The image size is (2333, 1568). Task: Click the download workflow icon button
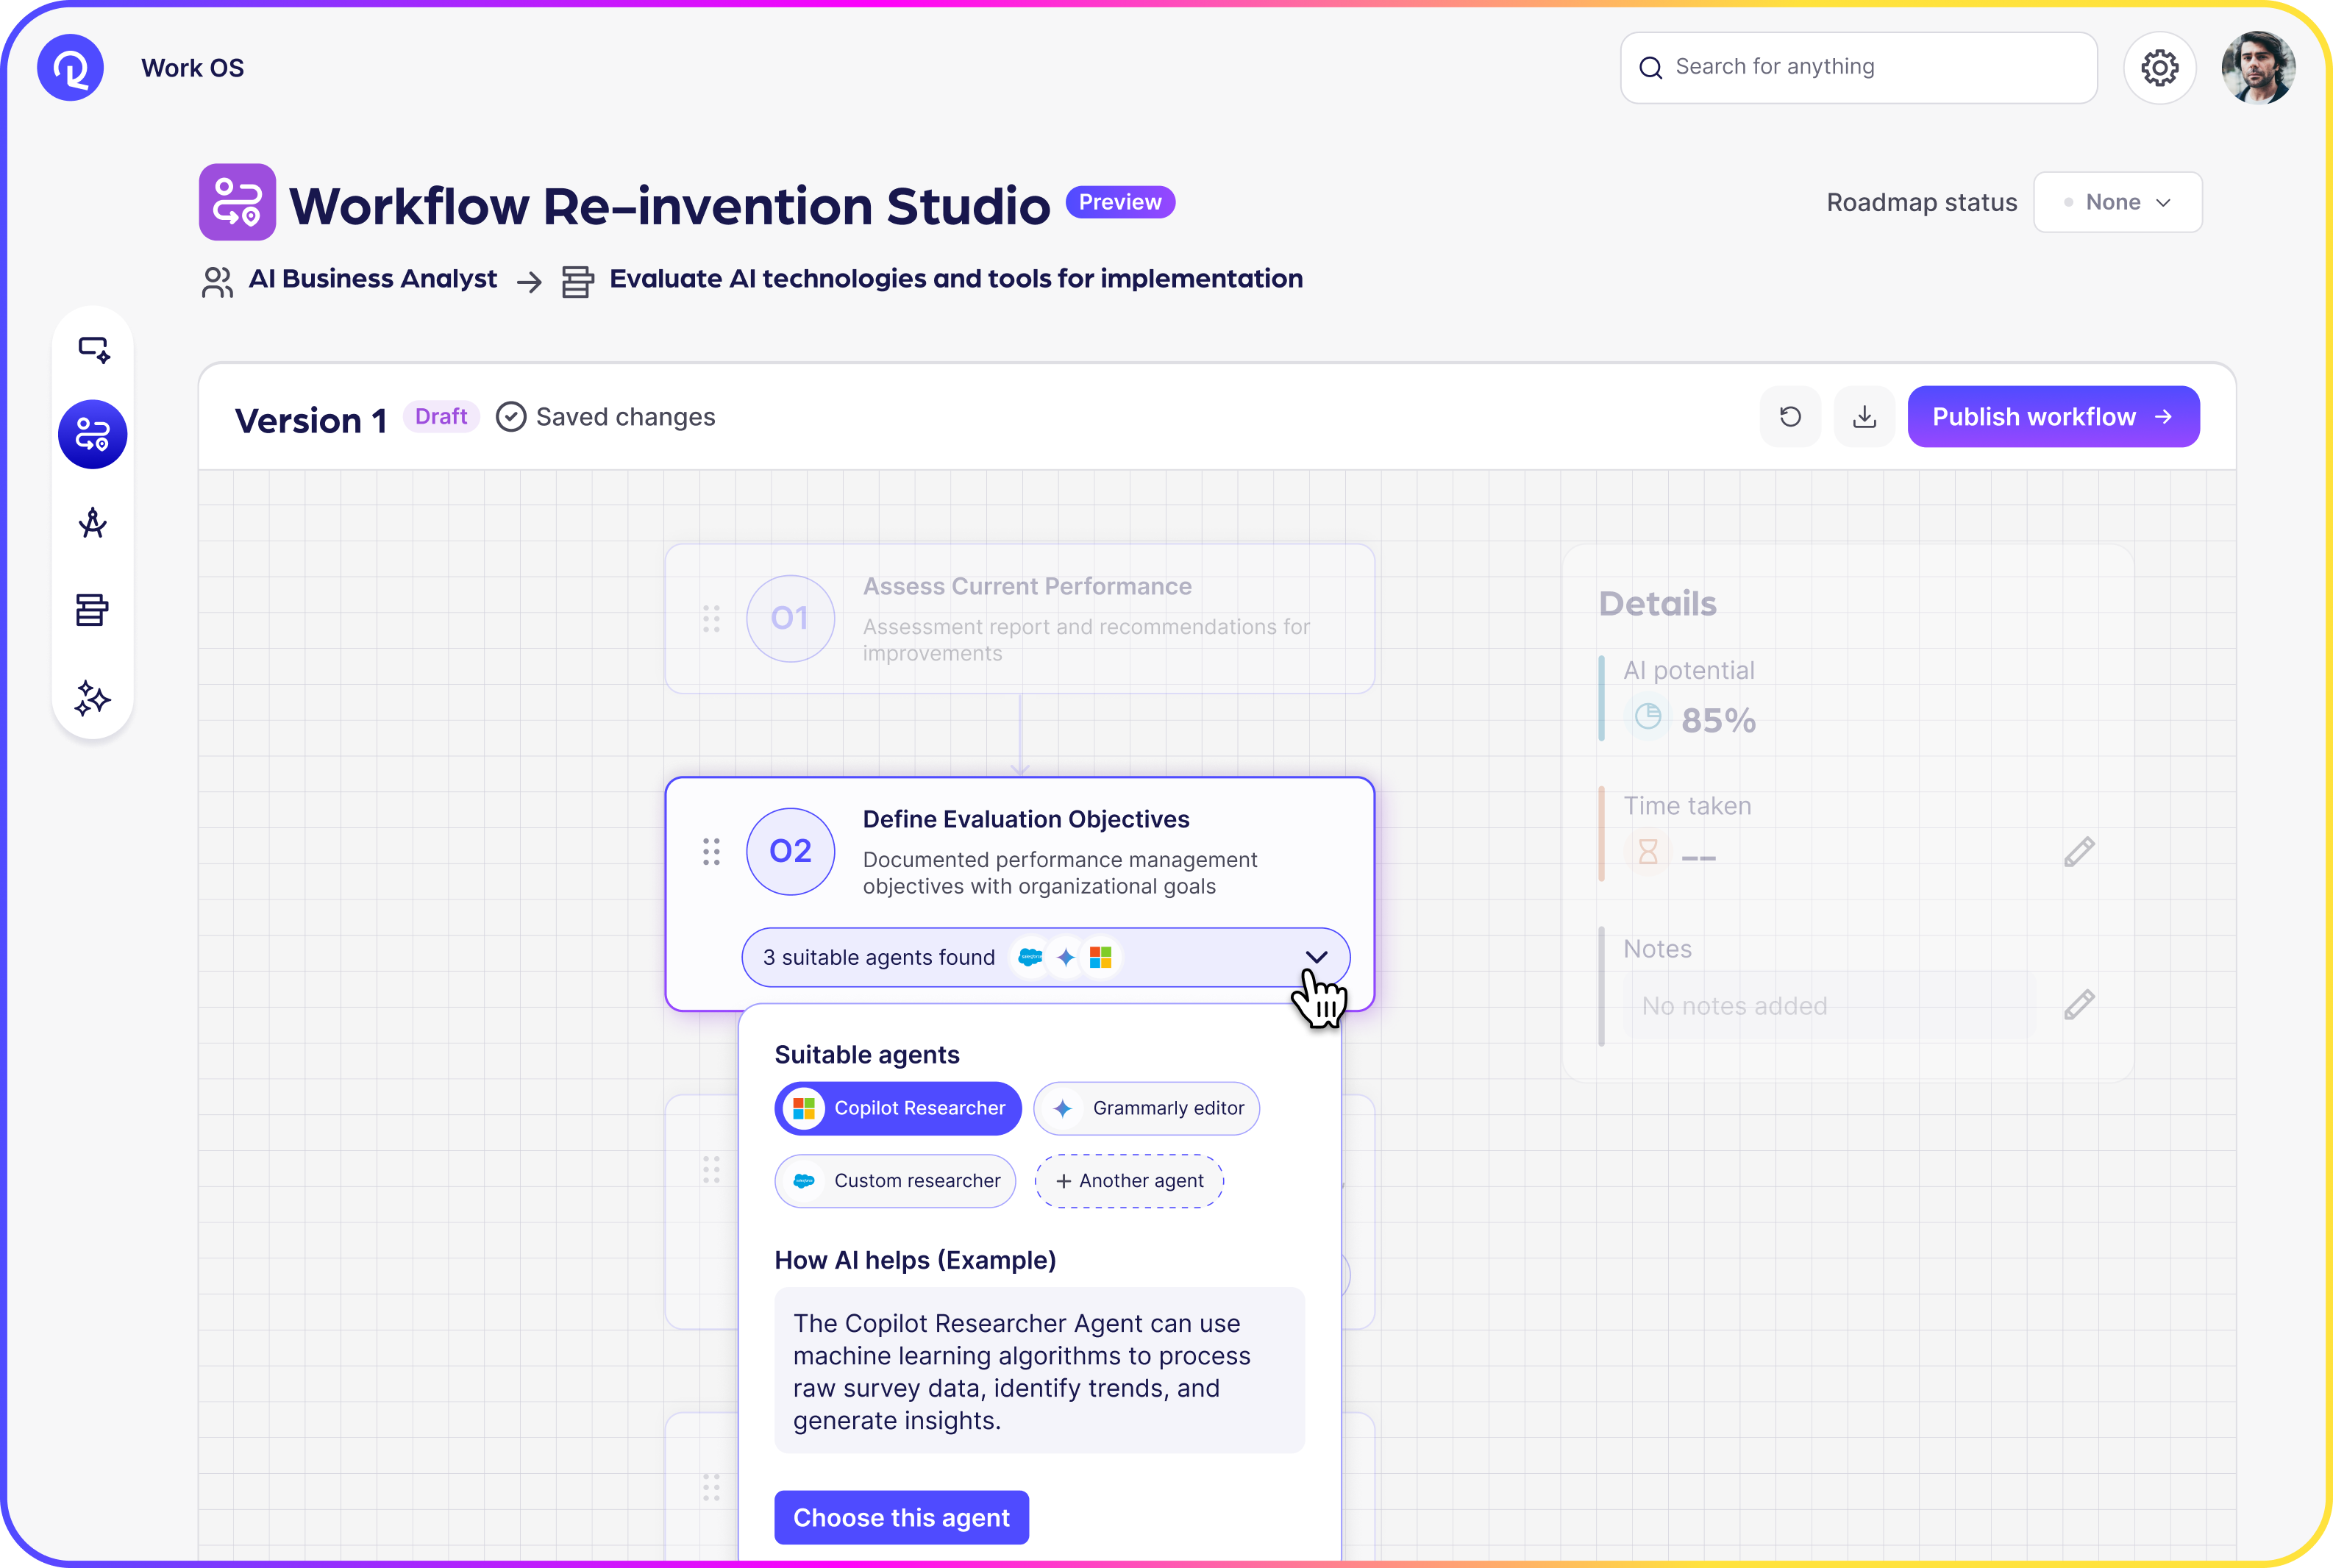(1864, 417)
